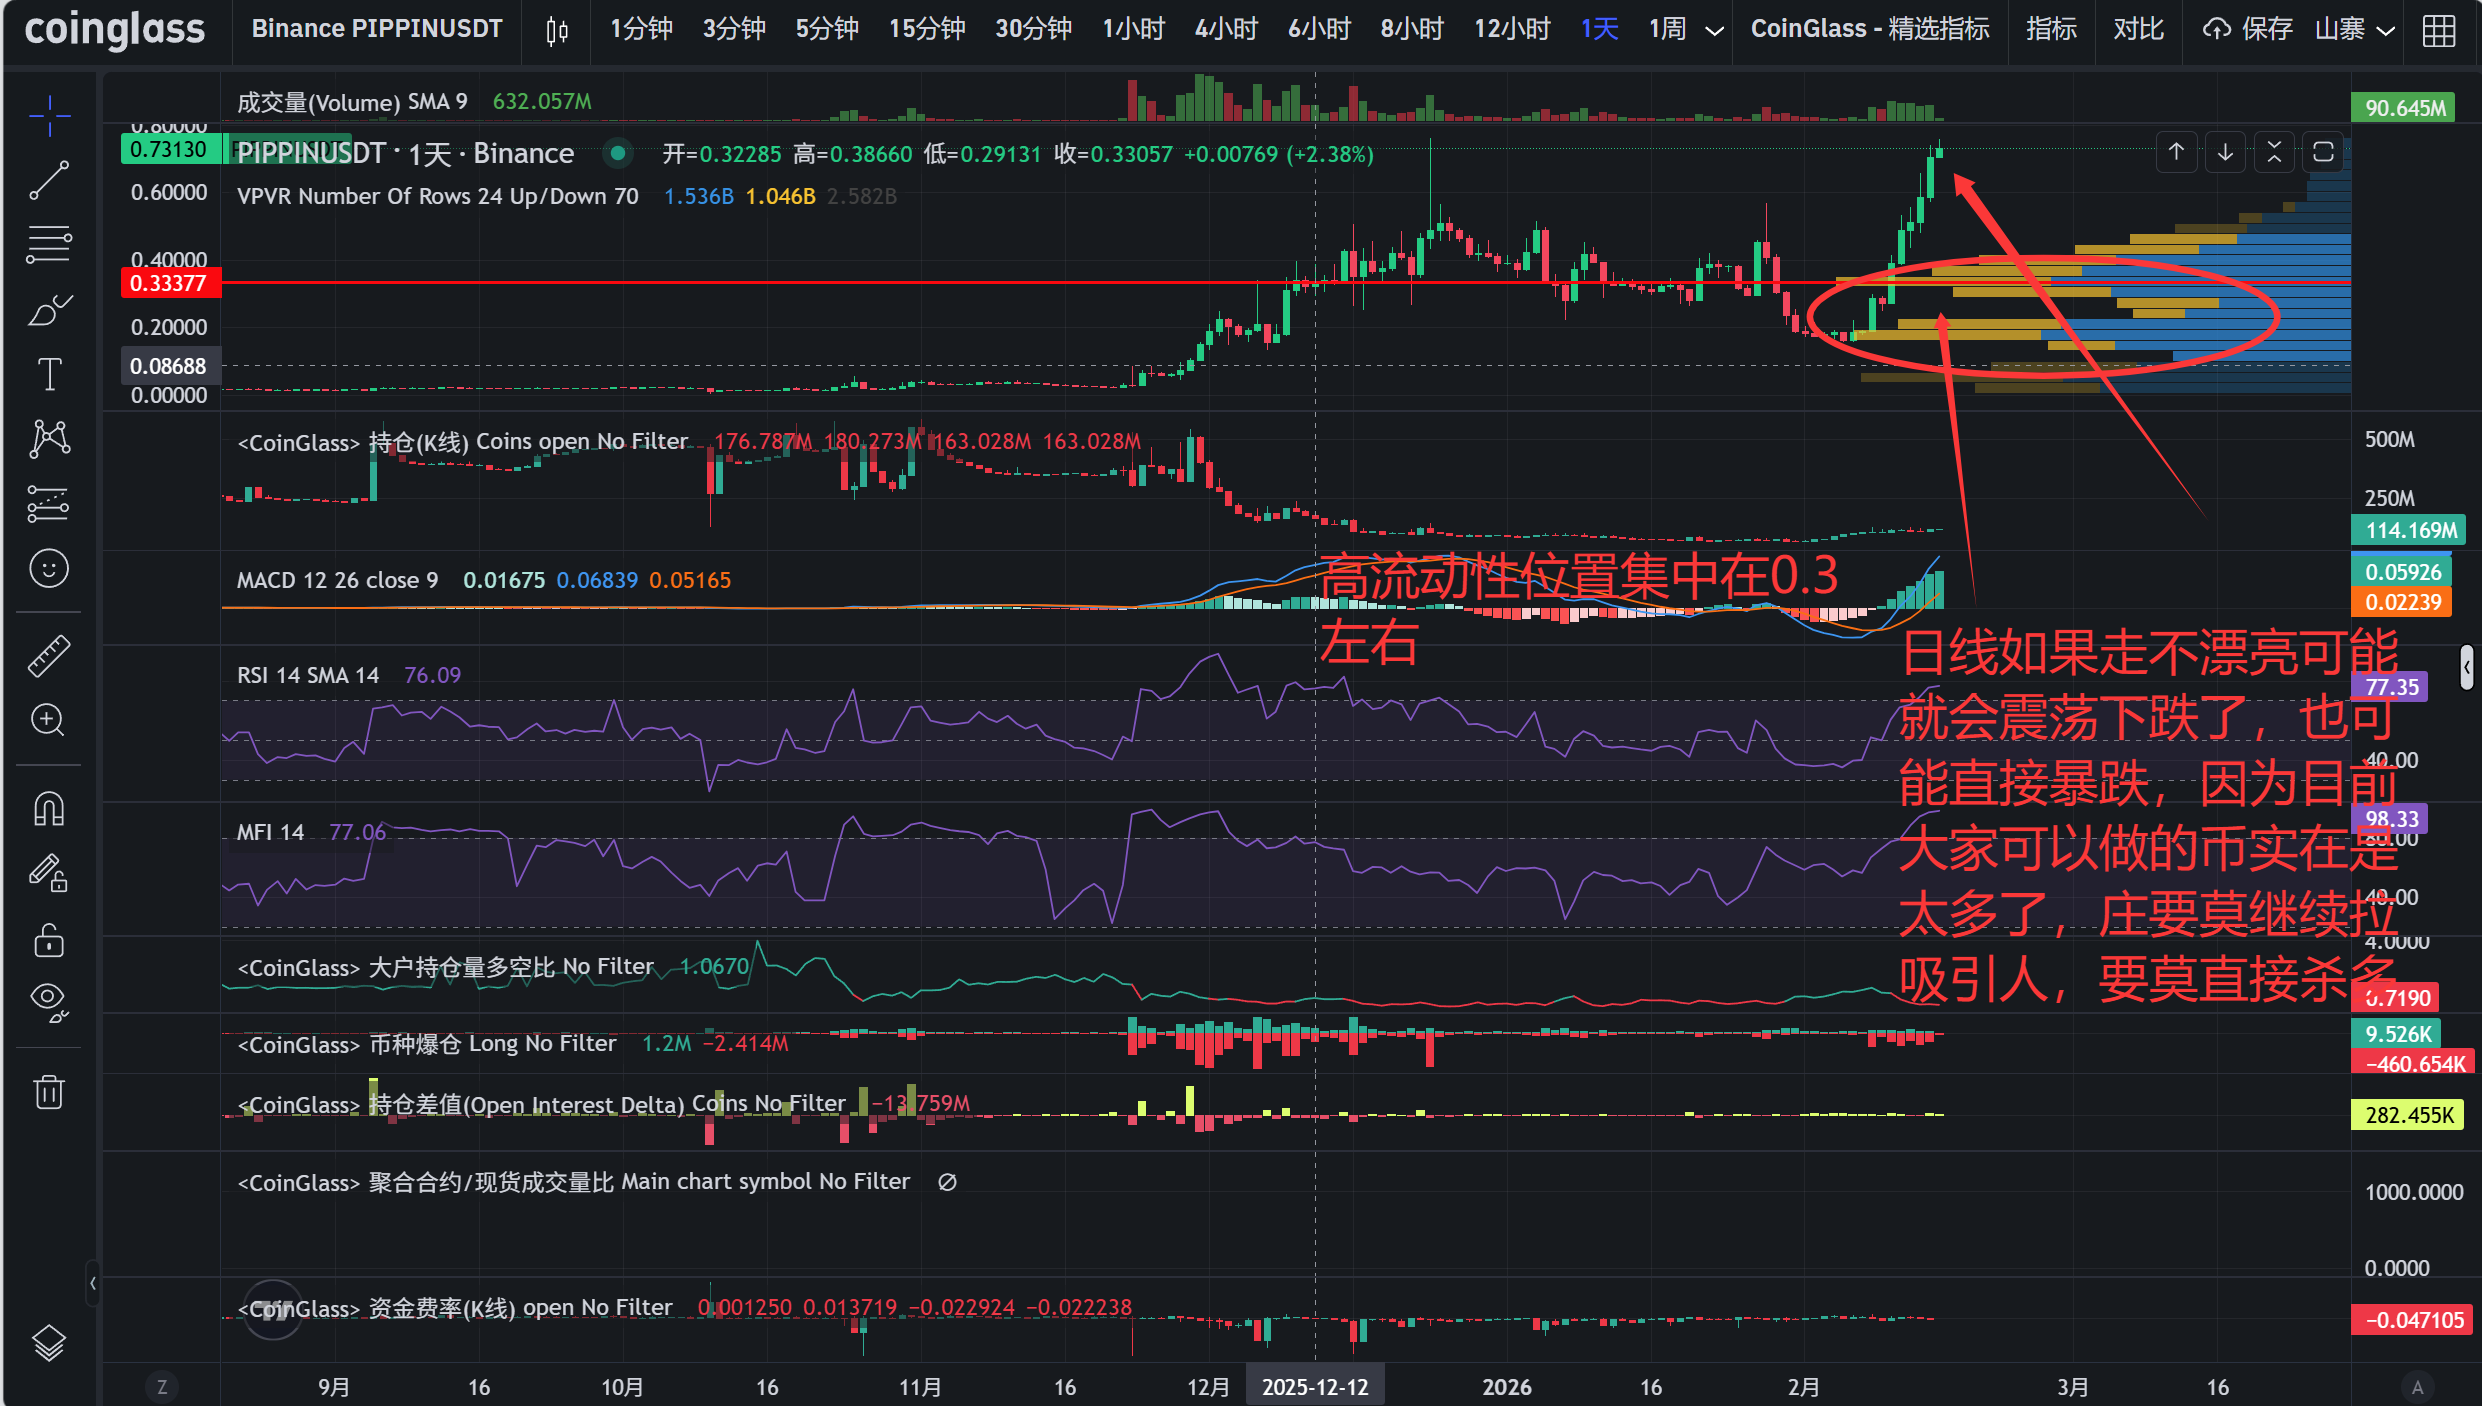
Task: Activate the zoom-in magnifier tool
Action: (x=48, y=720)
